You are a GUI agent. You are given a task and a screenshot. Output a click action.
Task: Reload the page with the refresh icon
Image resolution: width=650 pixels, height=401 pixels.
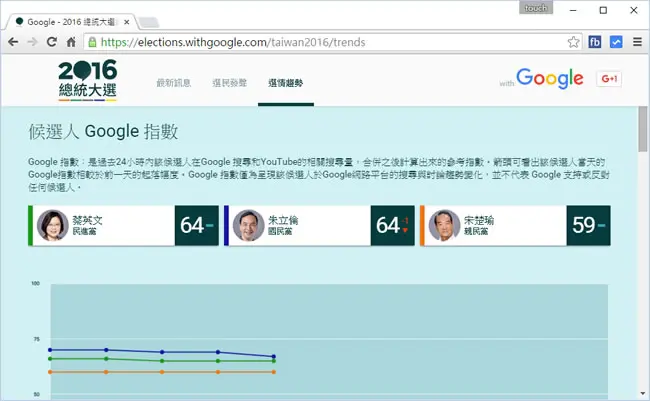pyautogui.click(x=52, y=42)
